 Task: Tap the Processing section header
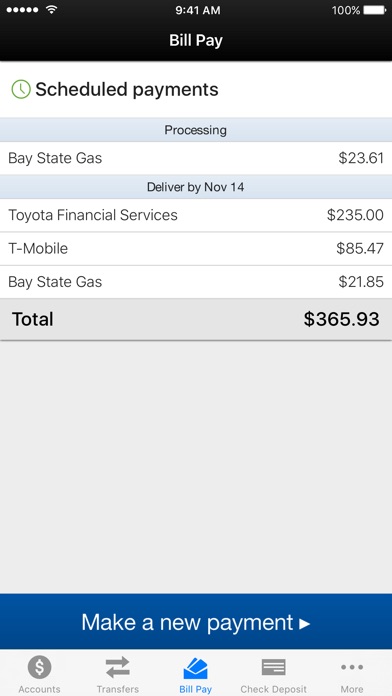pos(196,130)
